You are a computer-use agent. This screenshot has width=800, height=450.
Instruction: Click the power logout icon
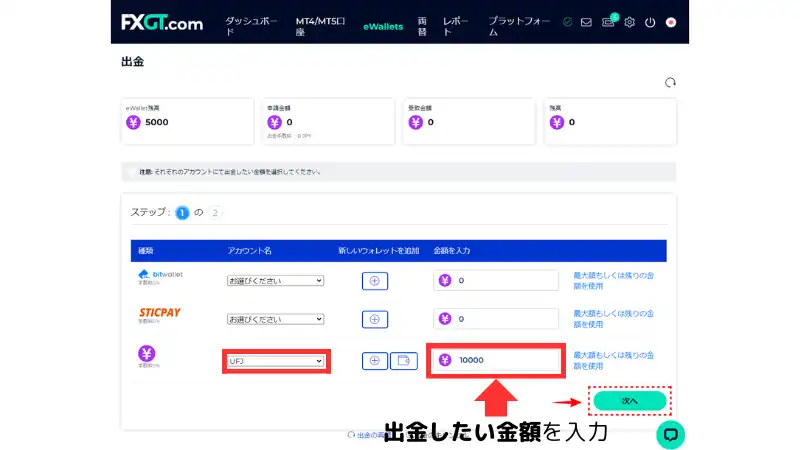point(650,22)
